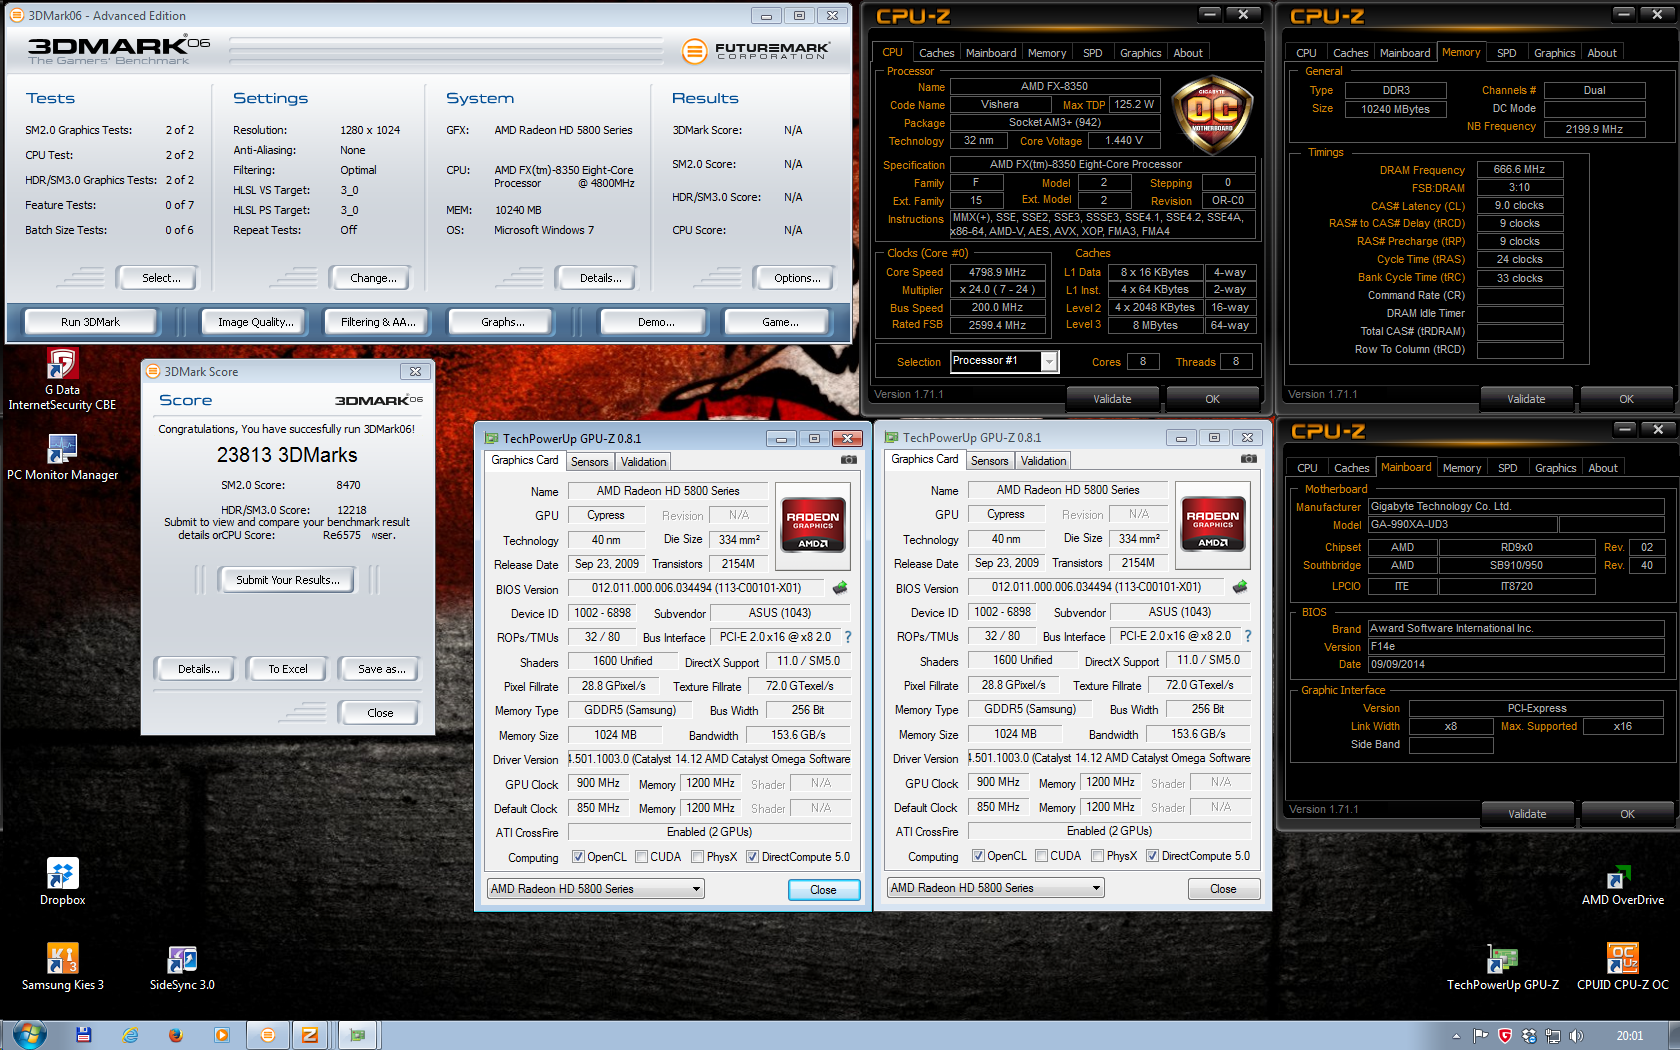Open Validation tab in right GPU-Z window
Viewport: 1680px width, 1050px height.
(x=1043, y=461)
